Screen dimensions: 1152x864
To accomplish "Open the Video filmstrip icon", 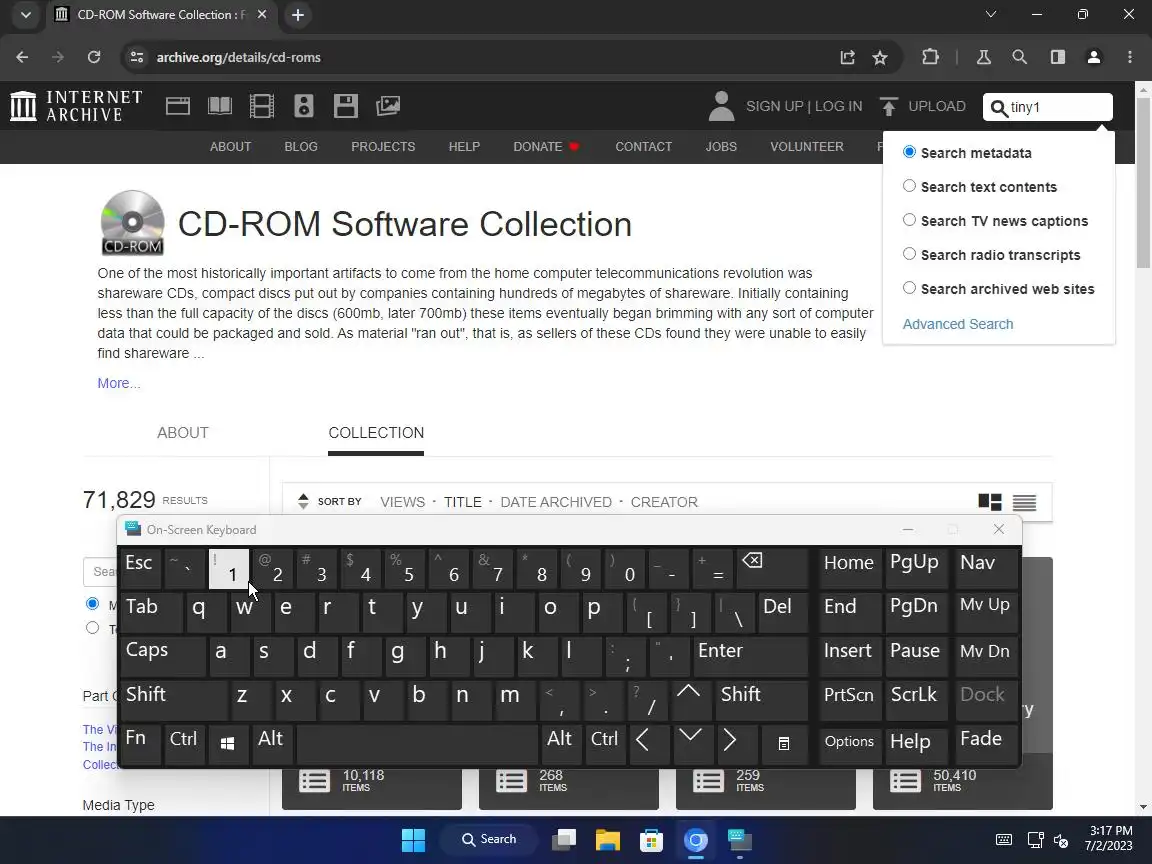I will tap(262, 107).
